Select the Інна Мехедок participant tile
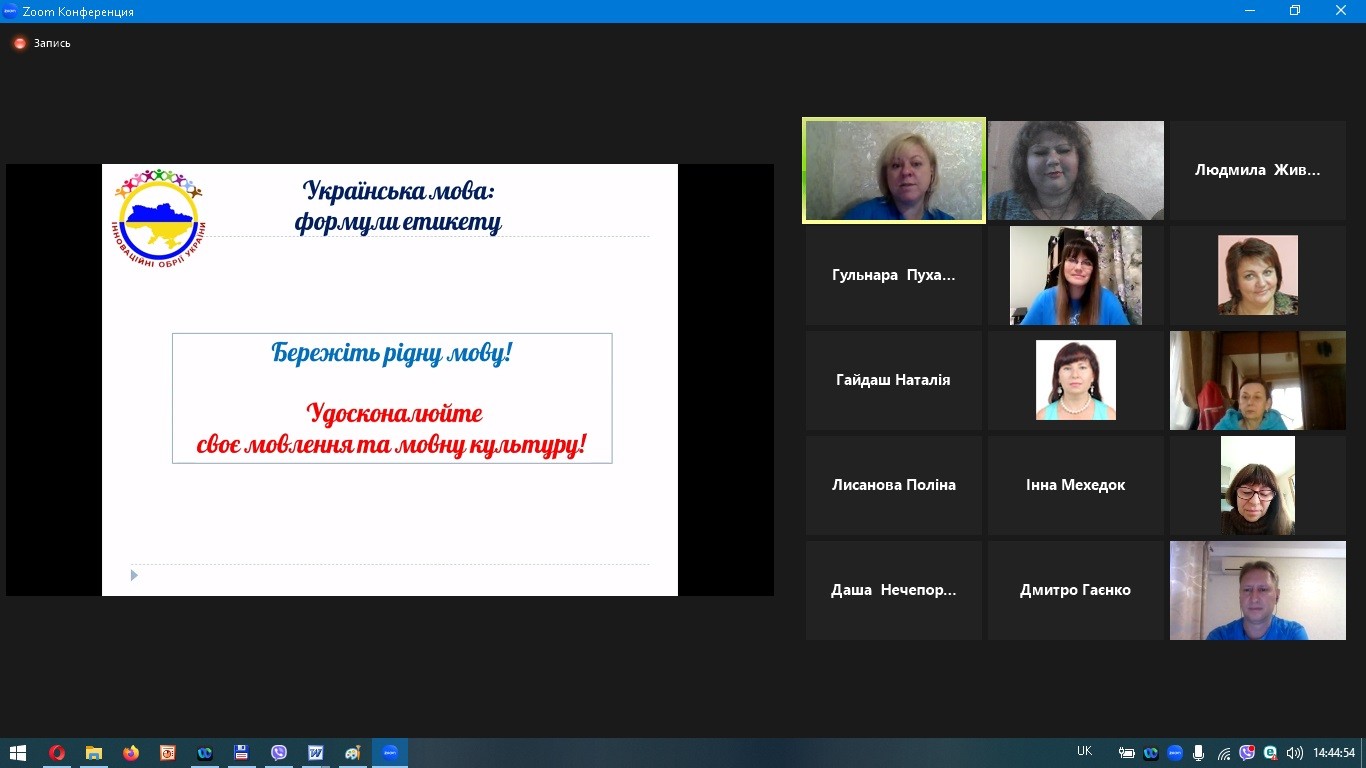This screenshot has width=1366, height=768. click(x=1075, y=485)
